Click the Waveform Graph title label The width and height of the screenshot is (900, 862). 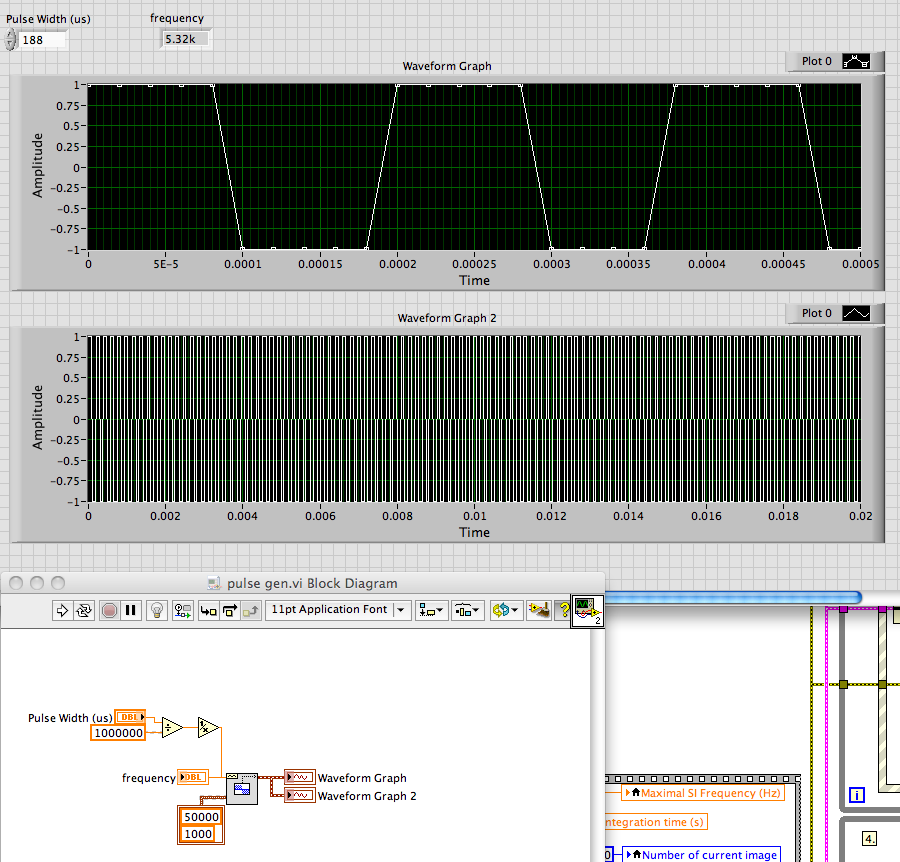[x=447, y=66]
